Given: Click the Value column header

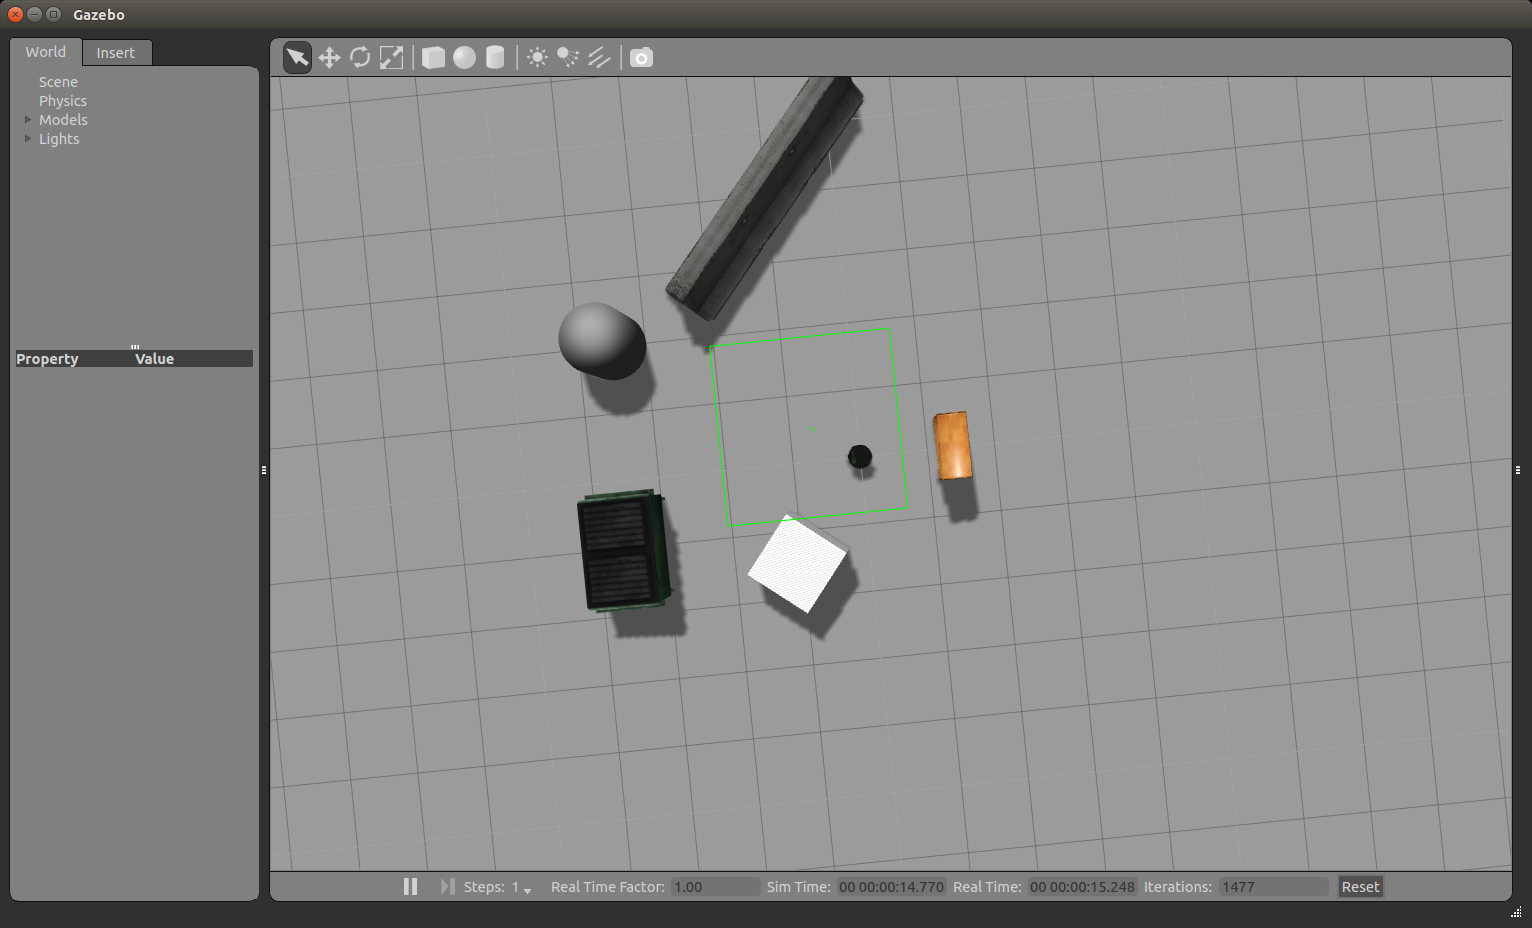Looking at the screenshot, I should click(155, 359).
